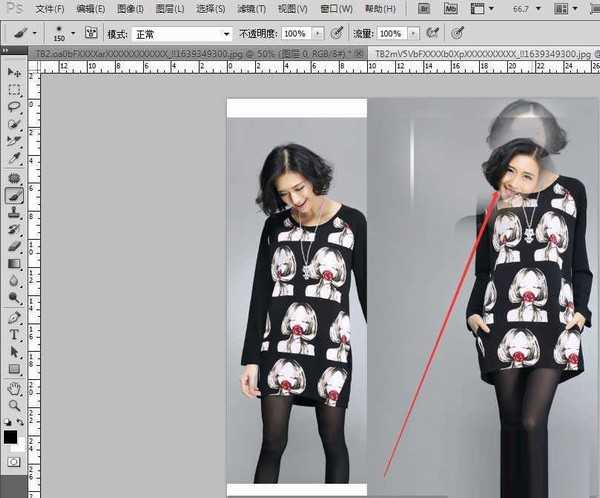Toggle Quick Mask mode

pos(14,462)
